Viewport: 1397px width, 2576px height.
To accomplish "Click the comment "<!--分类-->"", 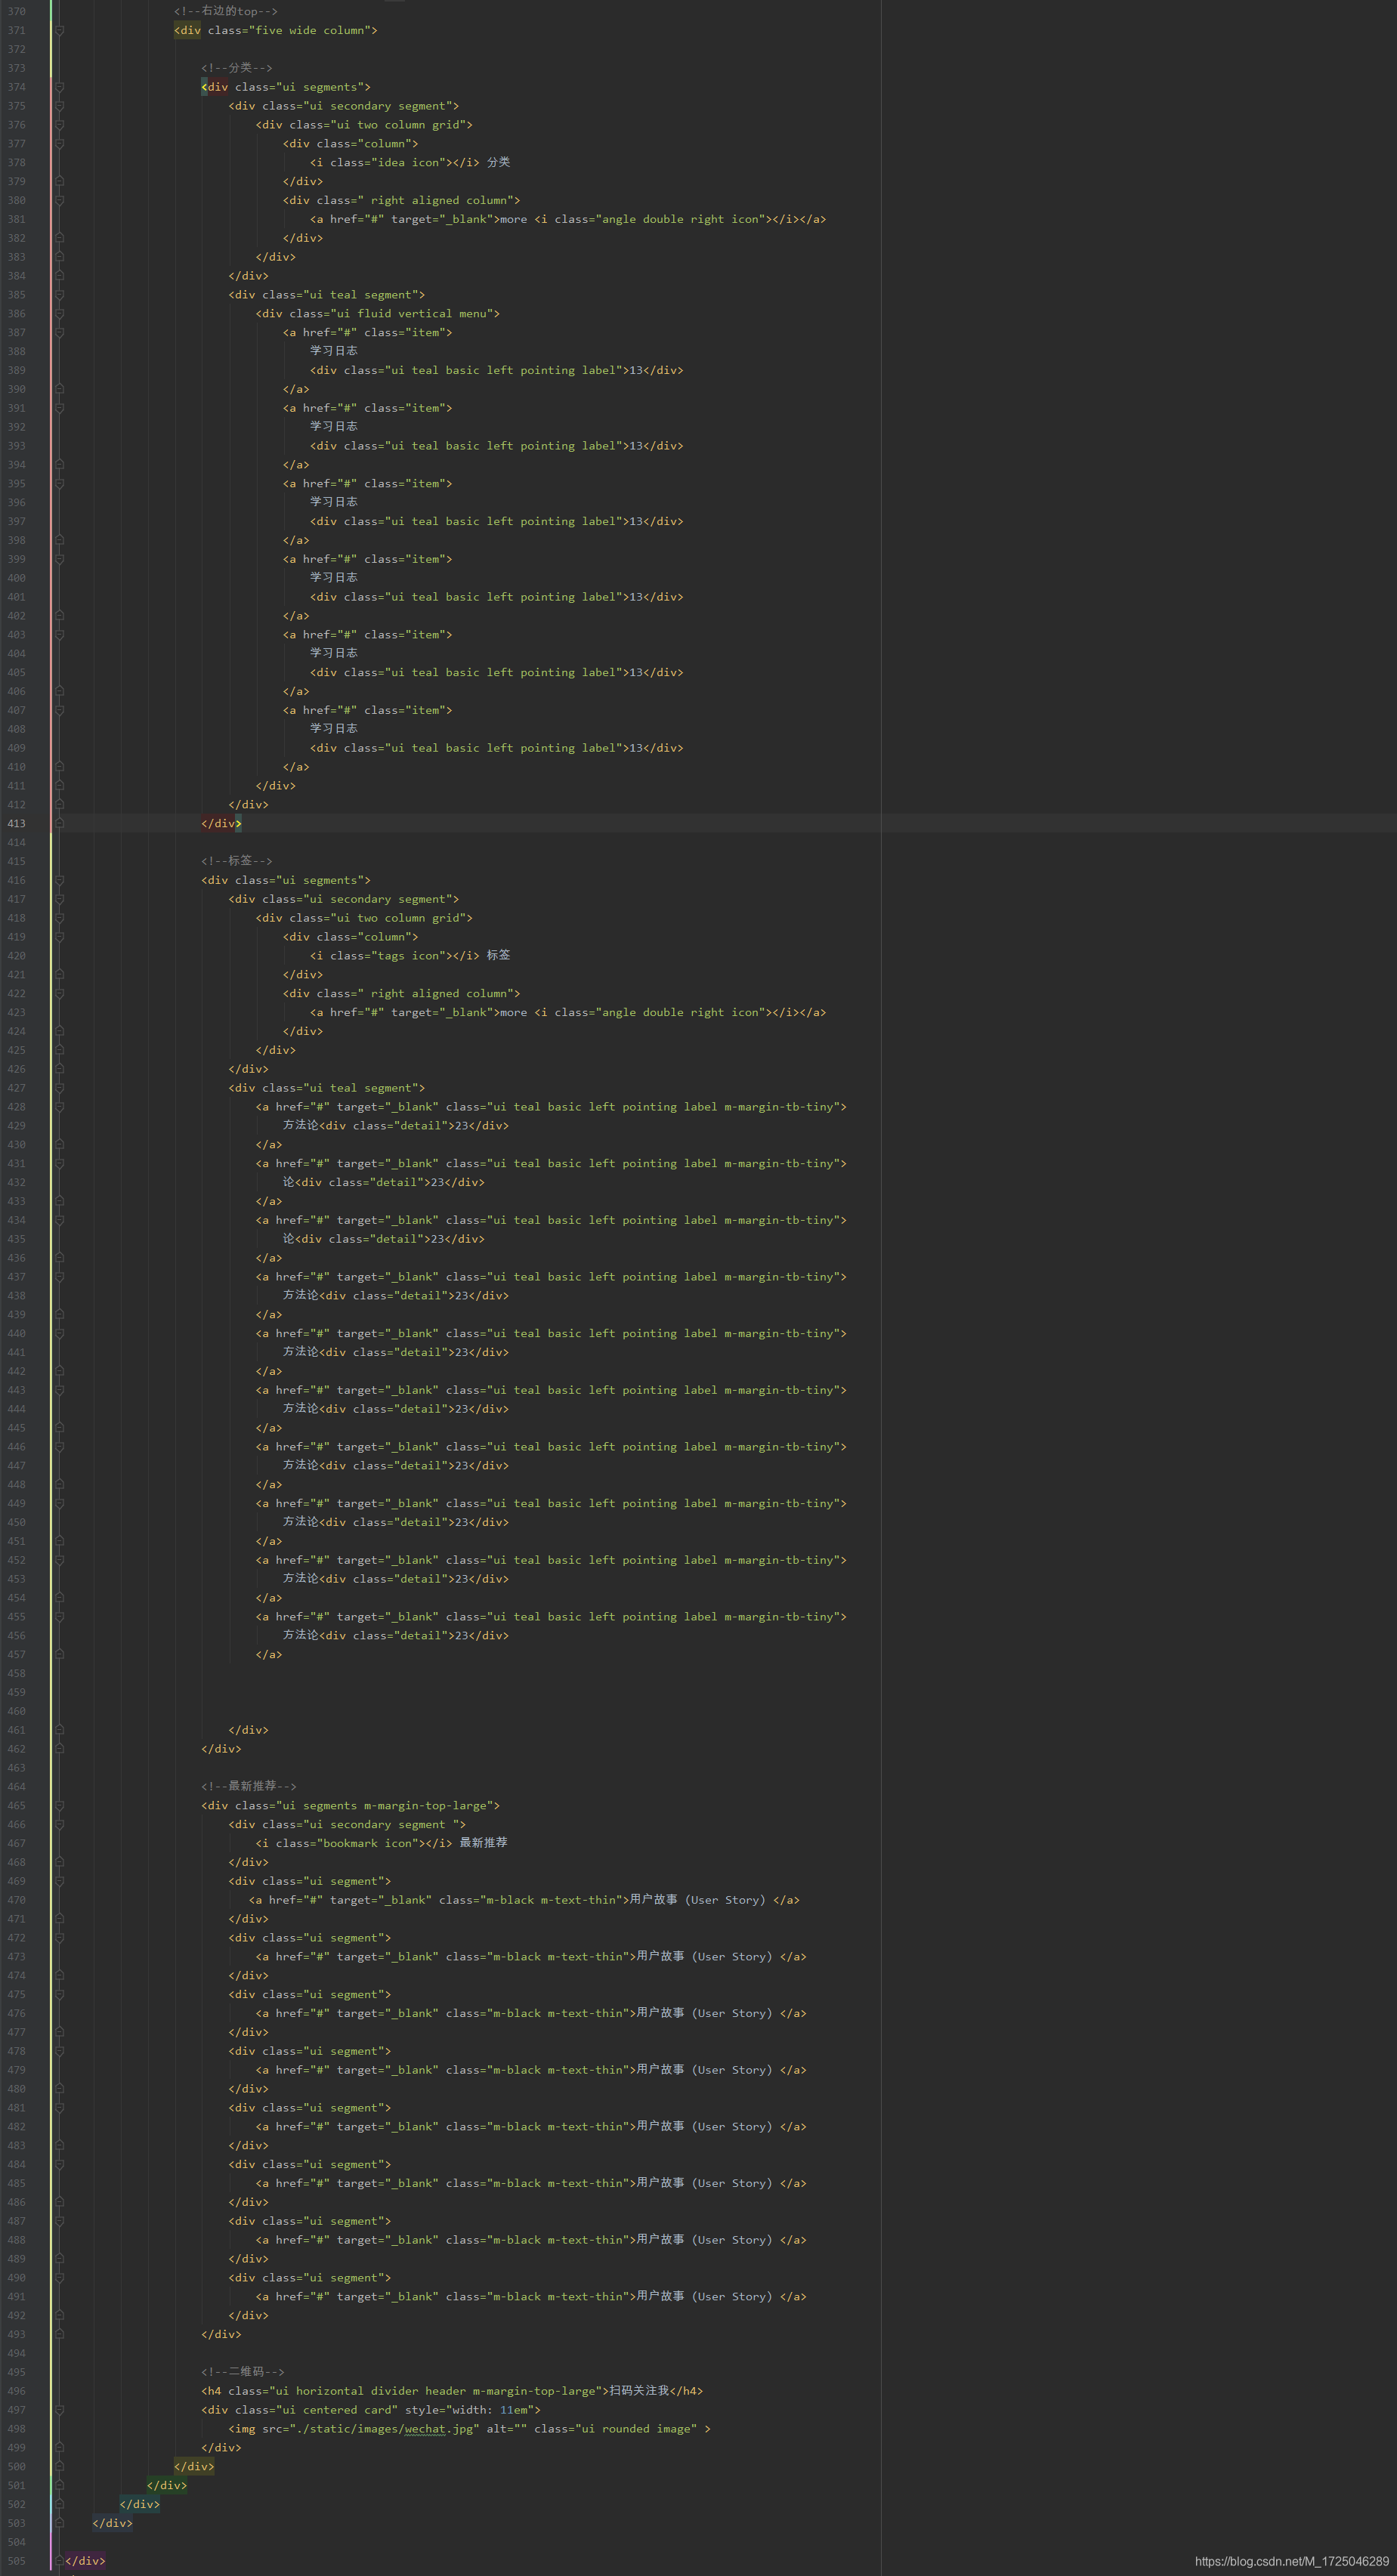I will (237, 68).
